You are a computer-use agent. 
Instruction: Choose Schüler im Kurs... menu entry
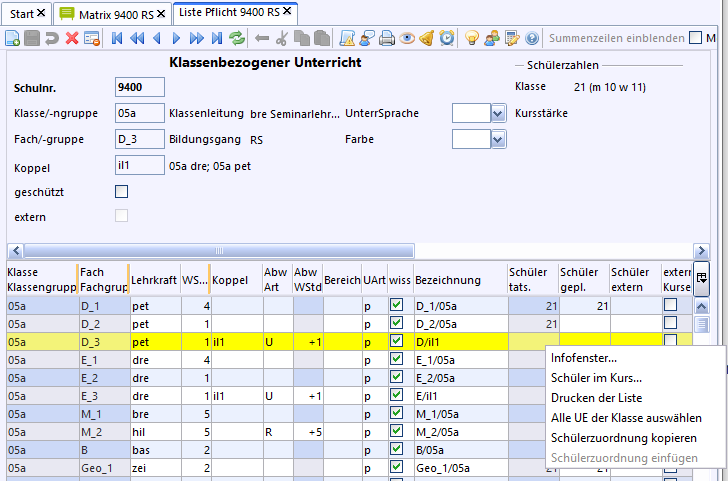(x=596, y=378)
